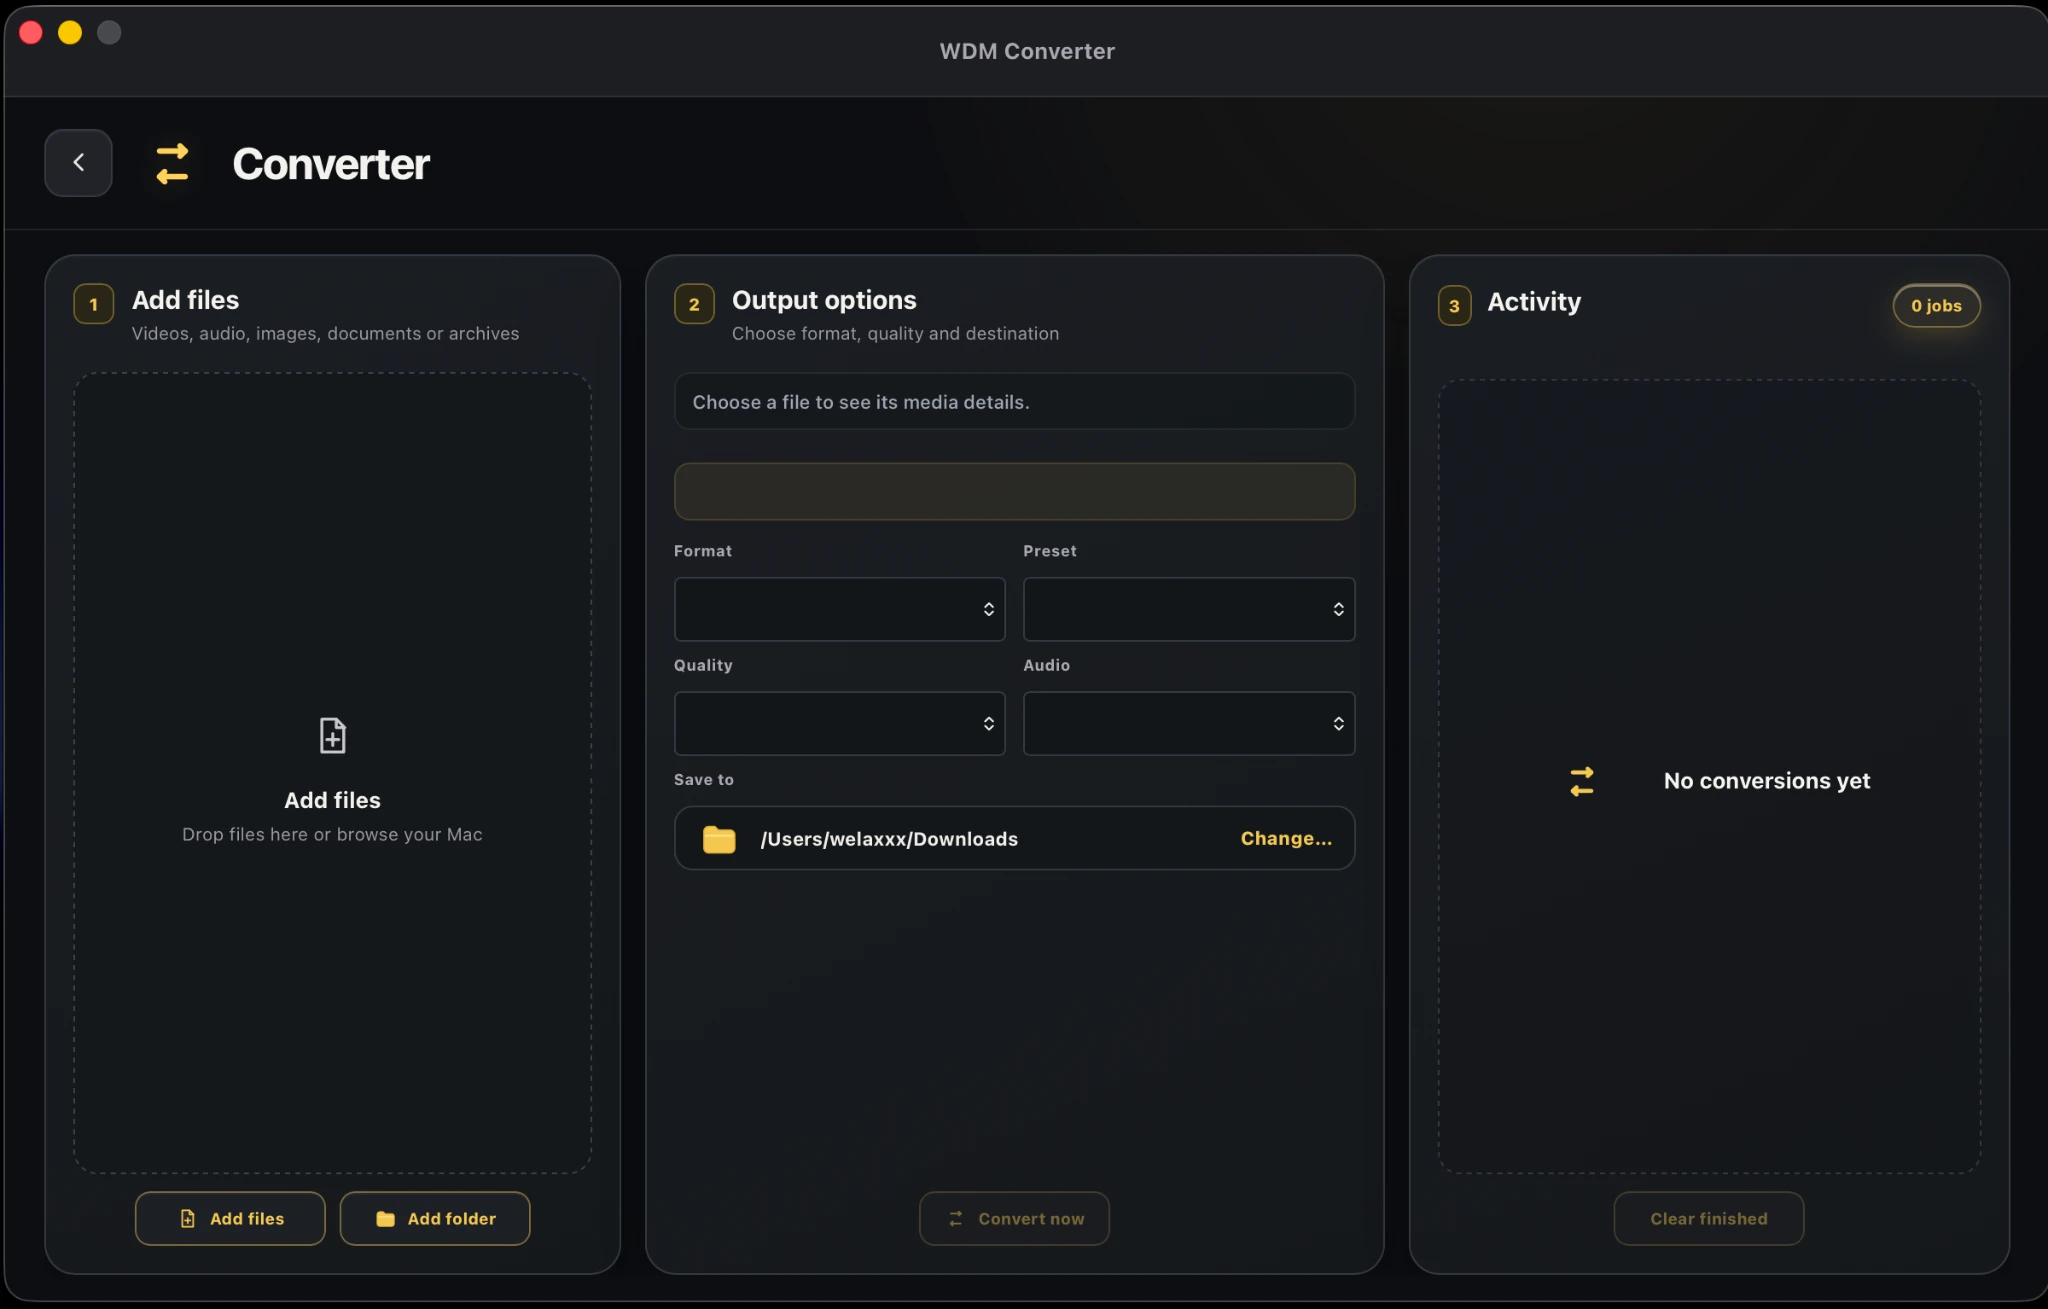
Task: Click the Converter swap-arrows icon in header
Action: point(172,164)
